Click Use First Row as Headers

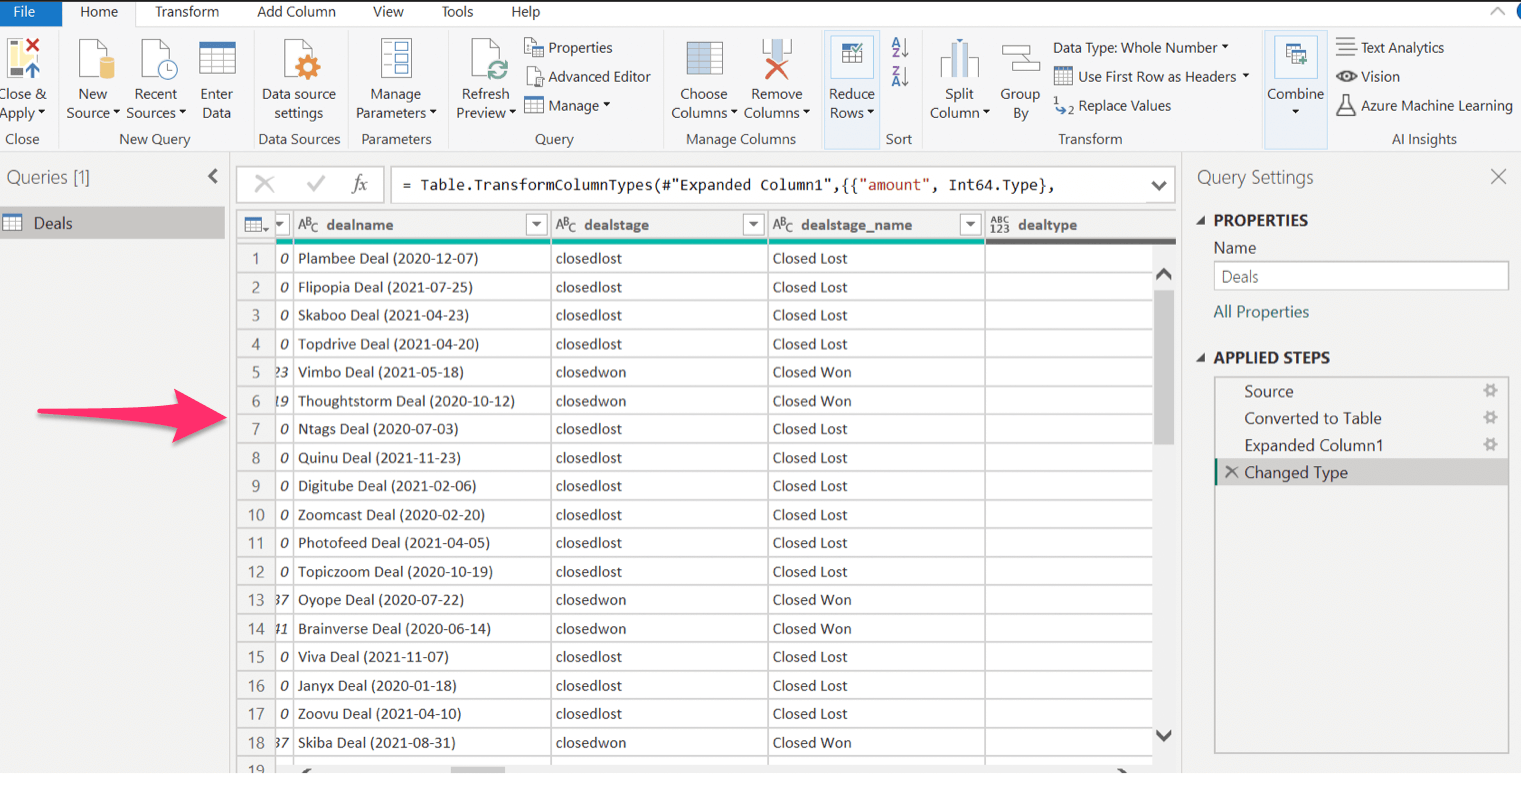tap(1151, 76)
